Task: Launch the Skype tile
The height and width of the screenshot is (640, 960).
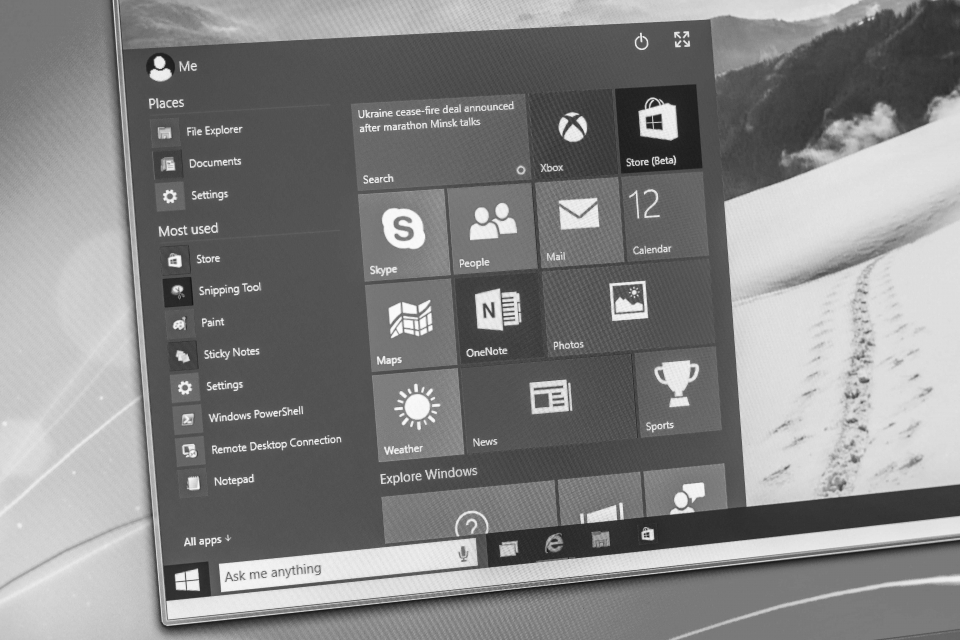Action: (404, 235)
